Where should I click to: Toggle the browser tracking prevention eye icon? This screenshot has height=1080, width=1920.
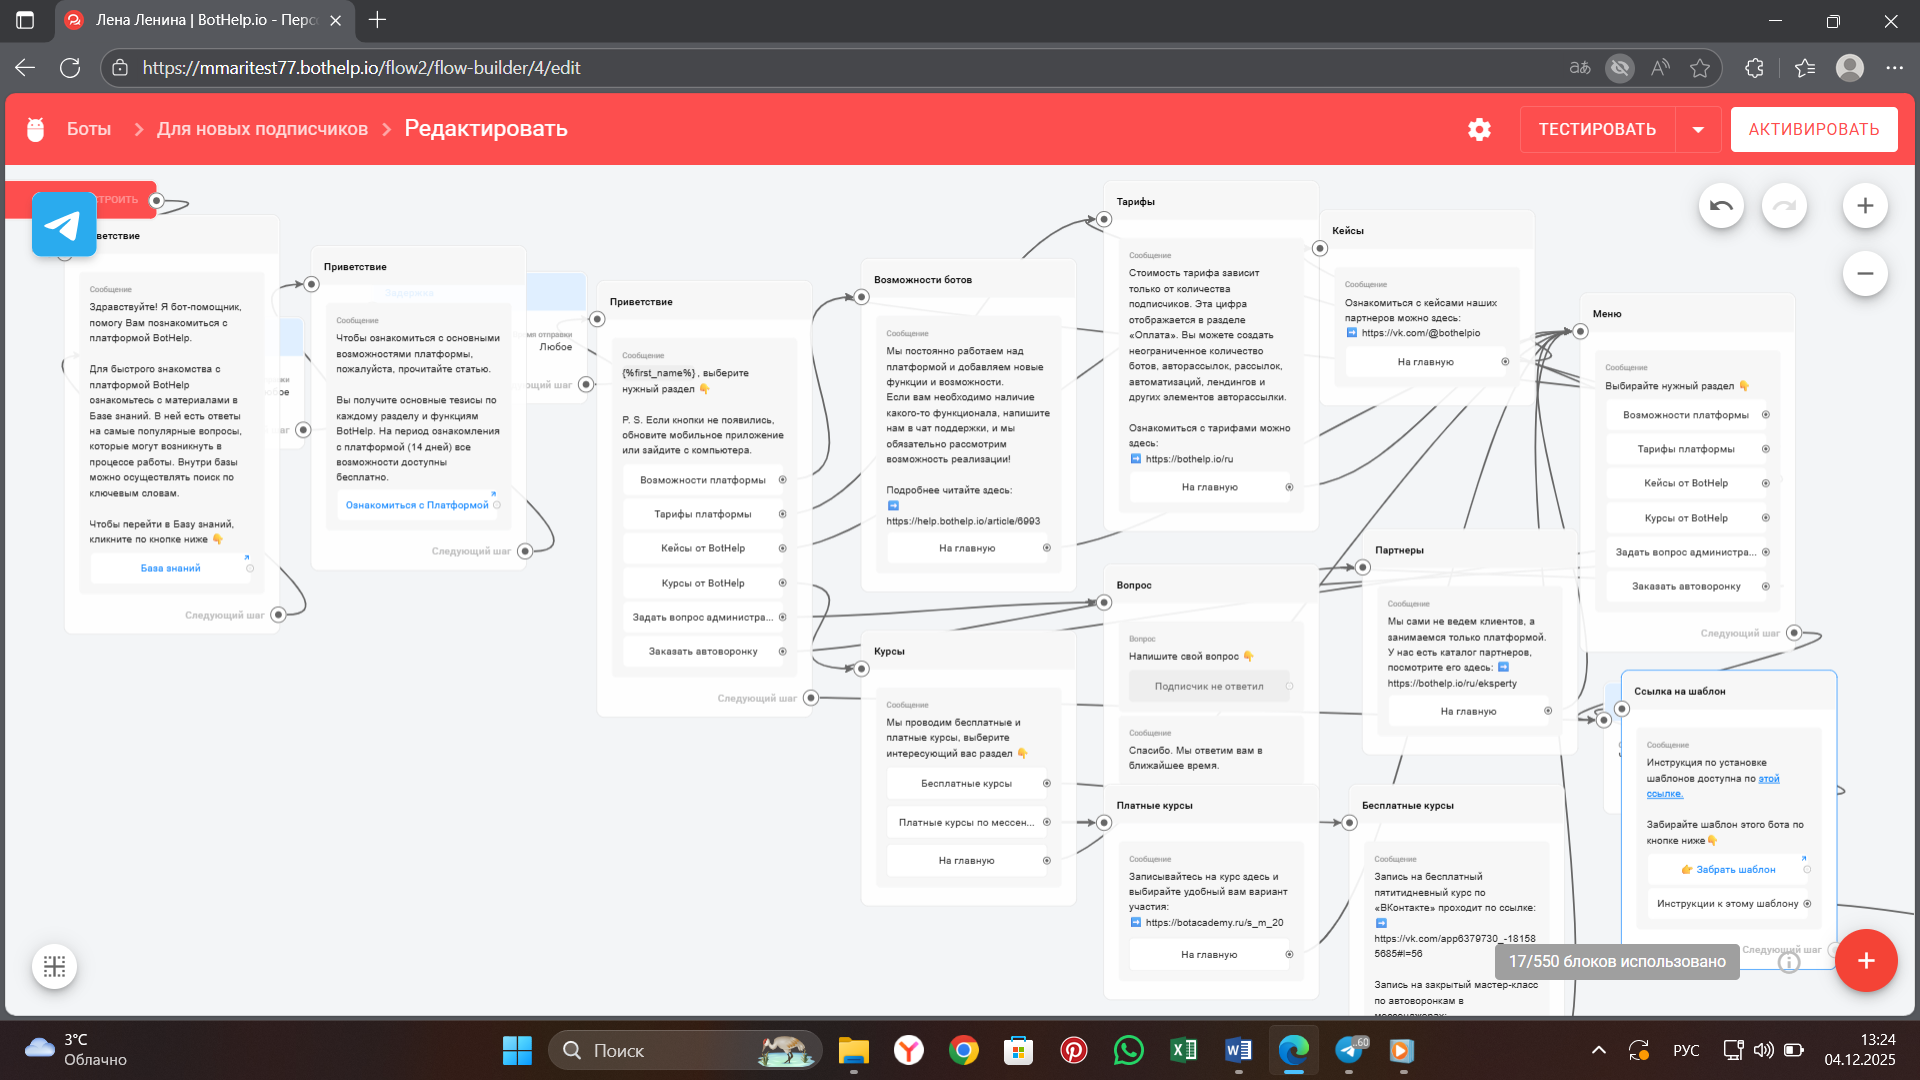[x=1619, y=68]
